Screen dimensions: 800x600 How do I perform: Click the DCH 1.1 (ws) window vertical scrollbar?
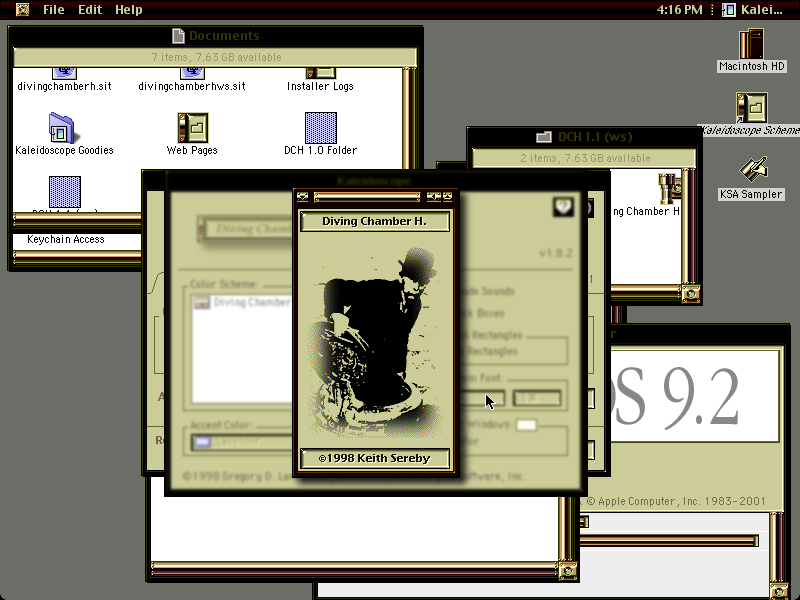[689, 227]
